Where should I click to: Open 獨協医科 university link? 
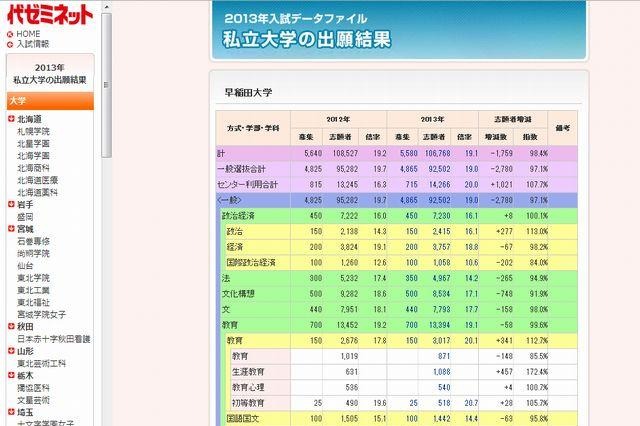[33, 388]
